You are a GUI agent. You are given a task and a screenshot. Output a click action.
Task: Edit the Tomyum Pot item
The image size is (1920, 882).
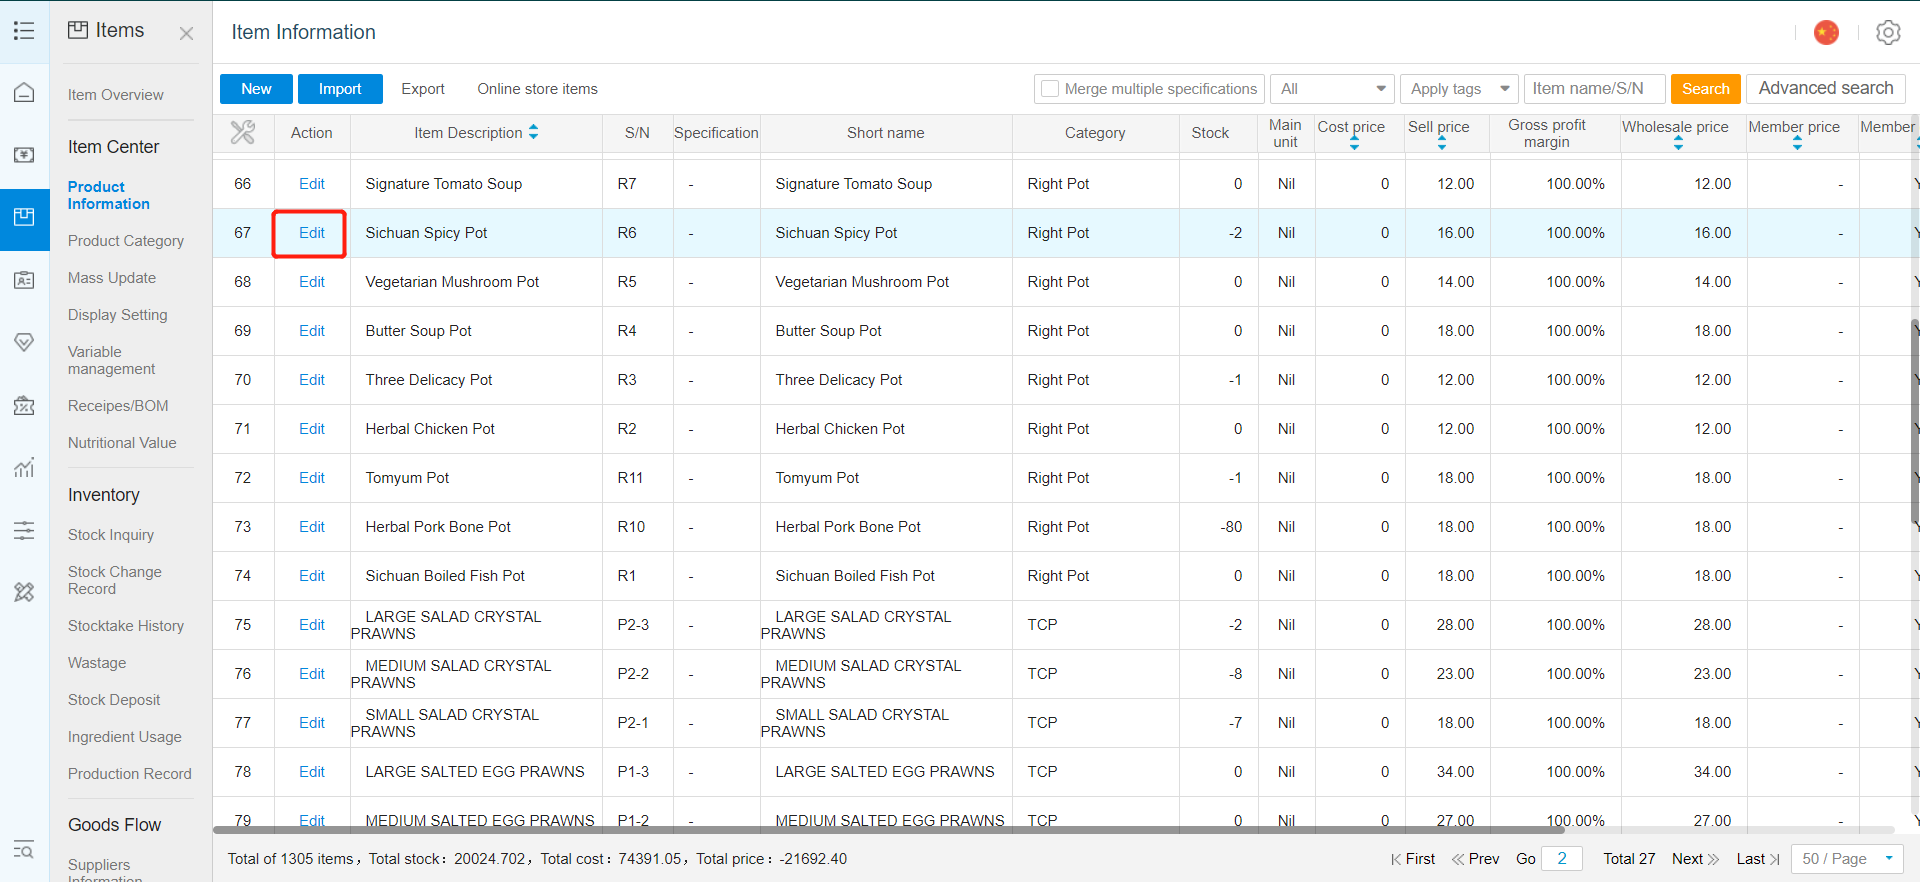click(x=312, y=478)
